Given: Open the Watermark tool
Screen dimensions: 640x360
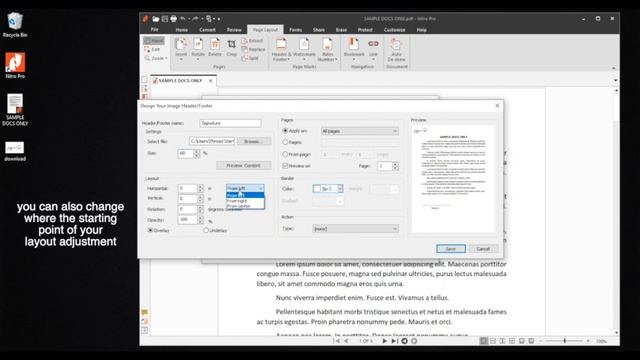Looking at the screenshot, I should click(x=304, y=48).
